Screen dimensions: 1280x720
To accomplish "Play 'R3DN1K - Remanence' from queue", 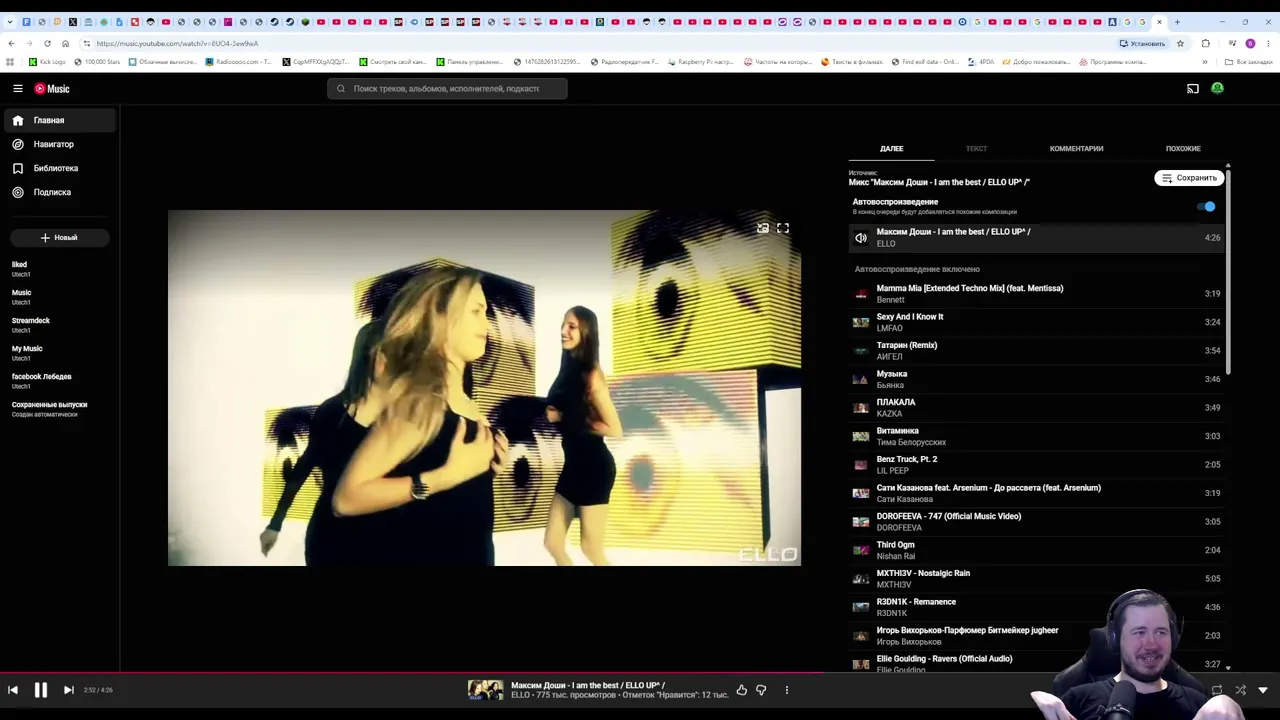I will (1036, 607).
